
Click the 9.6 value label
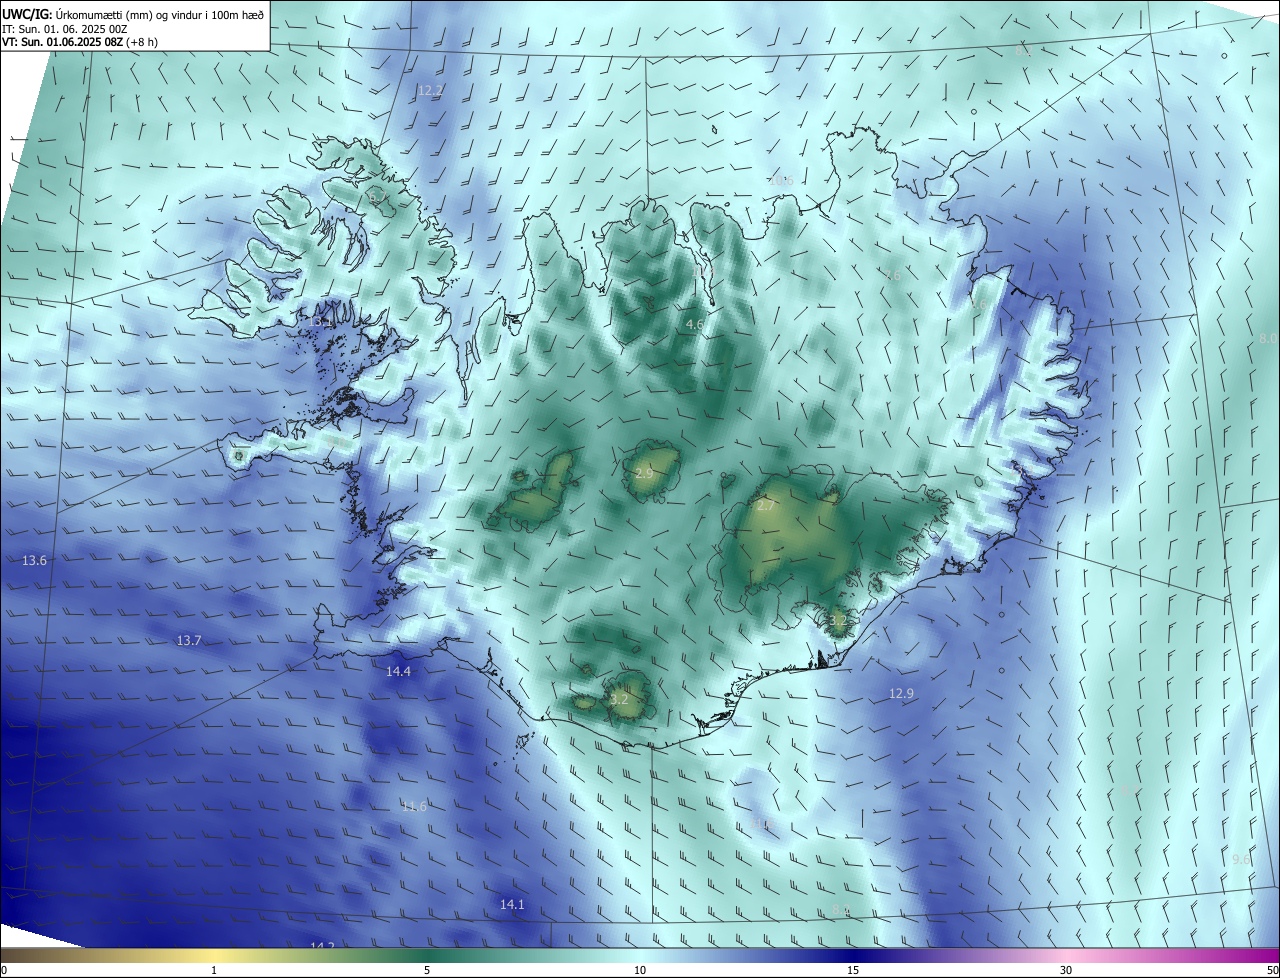tap(1241, 860)
